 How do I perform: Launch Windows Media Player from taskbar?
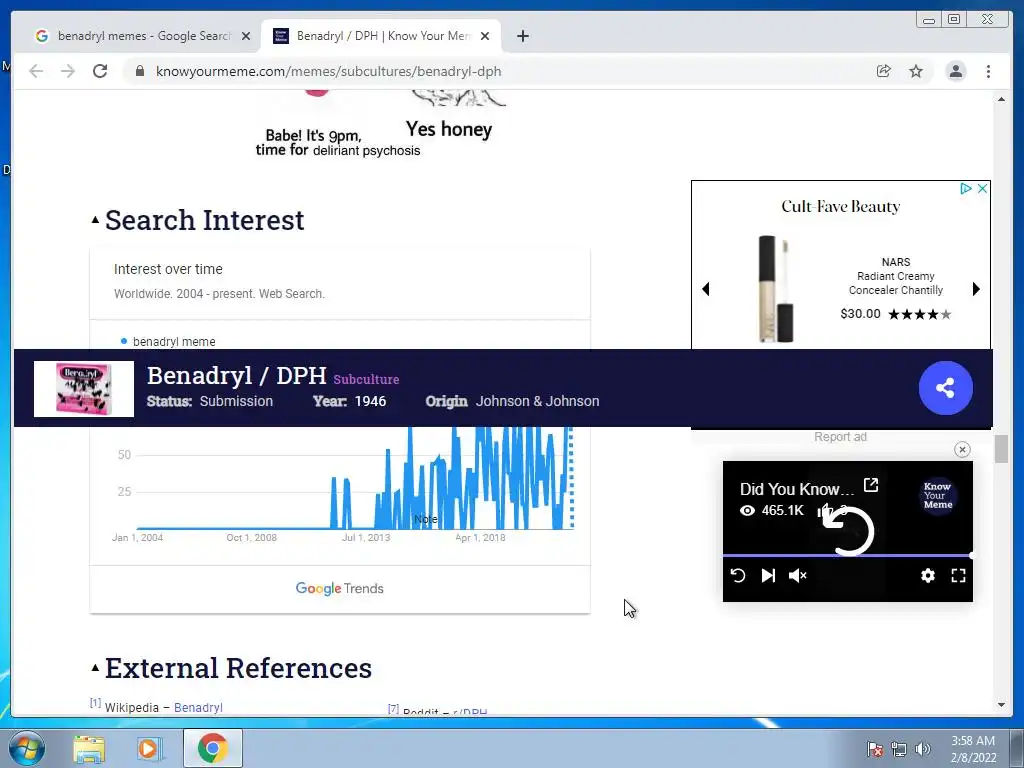click(x=148, y=749)
